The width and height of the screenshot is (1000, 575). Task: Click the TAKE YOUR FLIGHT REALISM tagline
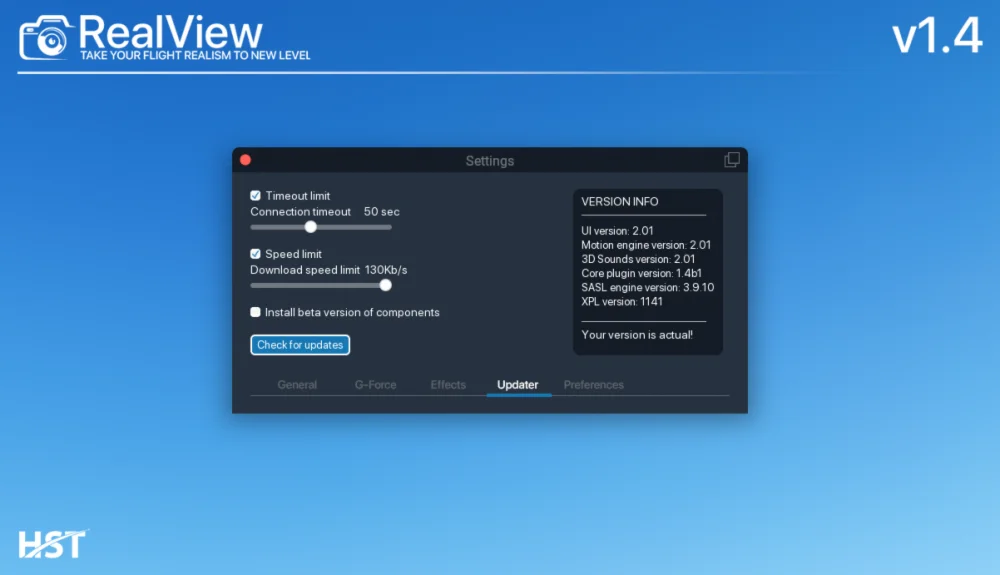tap(195, 55)
